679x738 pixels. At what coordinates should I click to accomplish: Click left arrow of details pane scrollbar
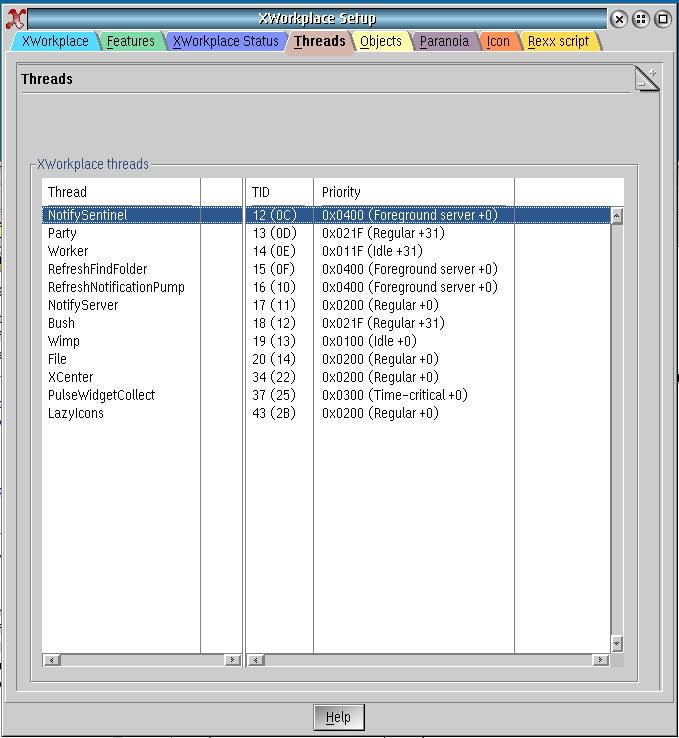click(x=256, y=660)
